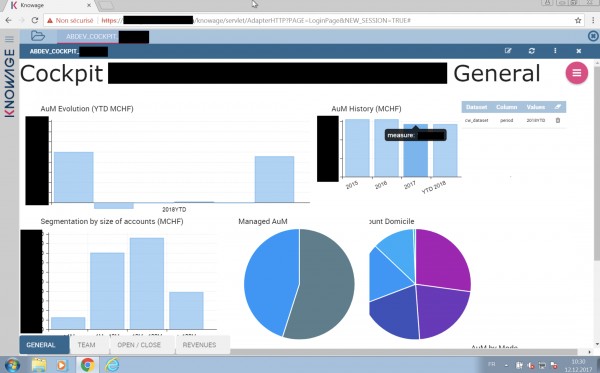Open the three-dot options menu
The image size is (600, 373).
coord(555,51)
